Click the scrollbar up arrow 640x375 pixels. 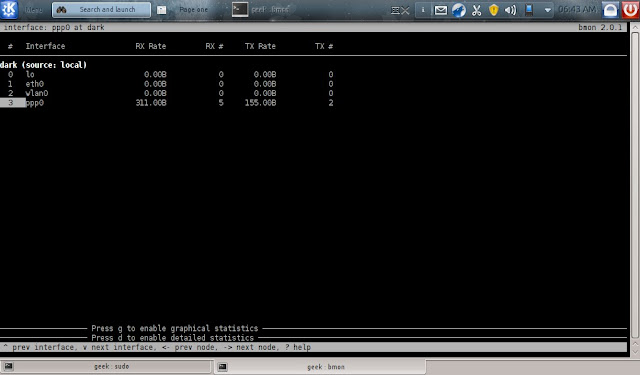coord(635,27)
